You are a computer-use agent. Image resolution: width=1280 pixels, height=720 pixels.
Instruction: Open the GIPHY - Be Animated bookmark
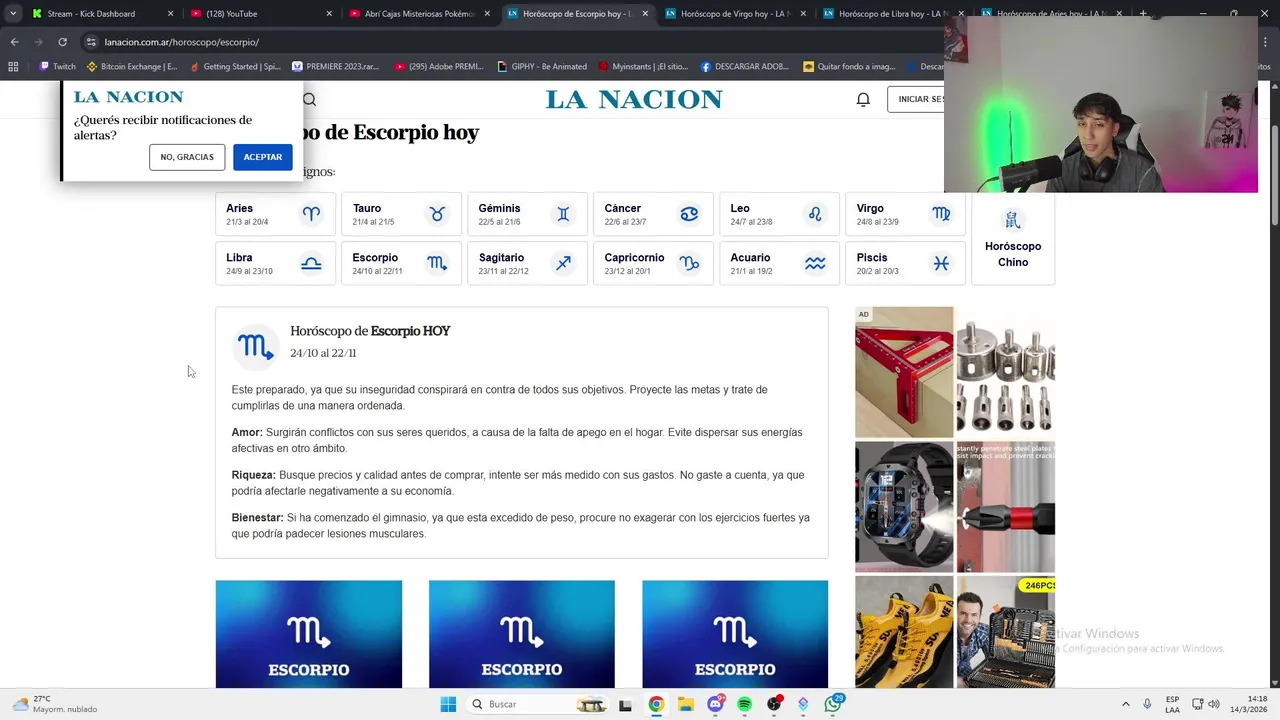[542, 67]
